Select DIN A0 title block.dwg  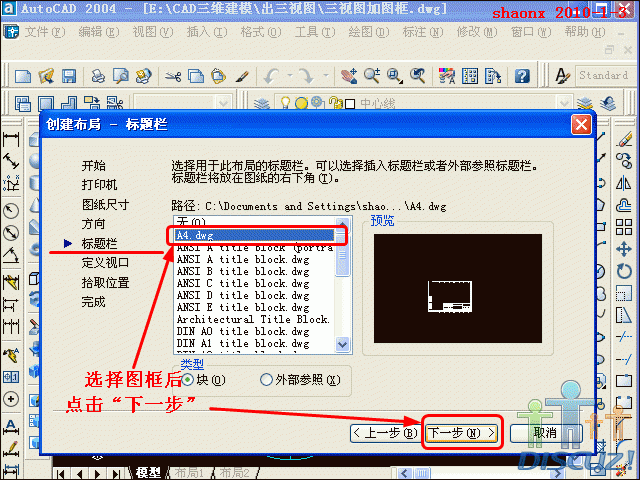255,331
